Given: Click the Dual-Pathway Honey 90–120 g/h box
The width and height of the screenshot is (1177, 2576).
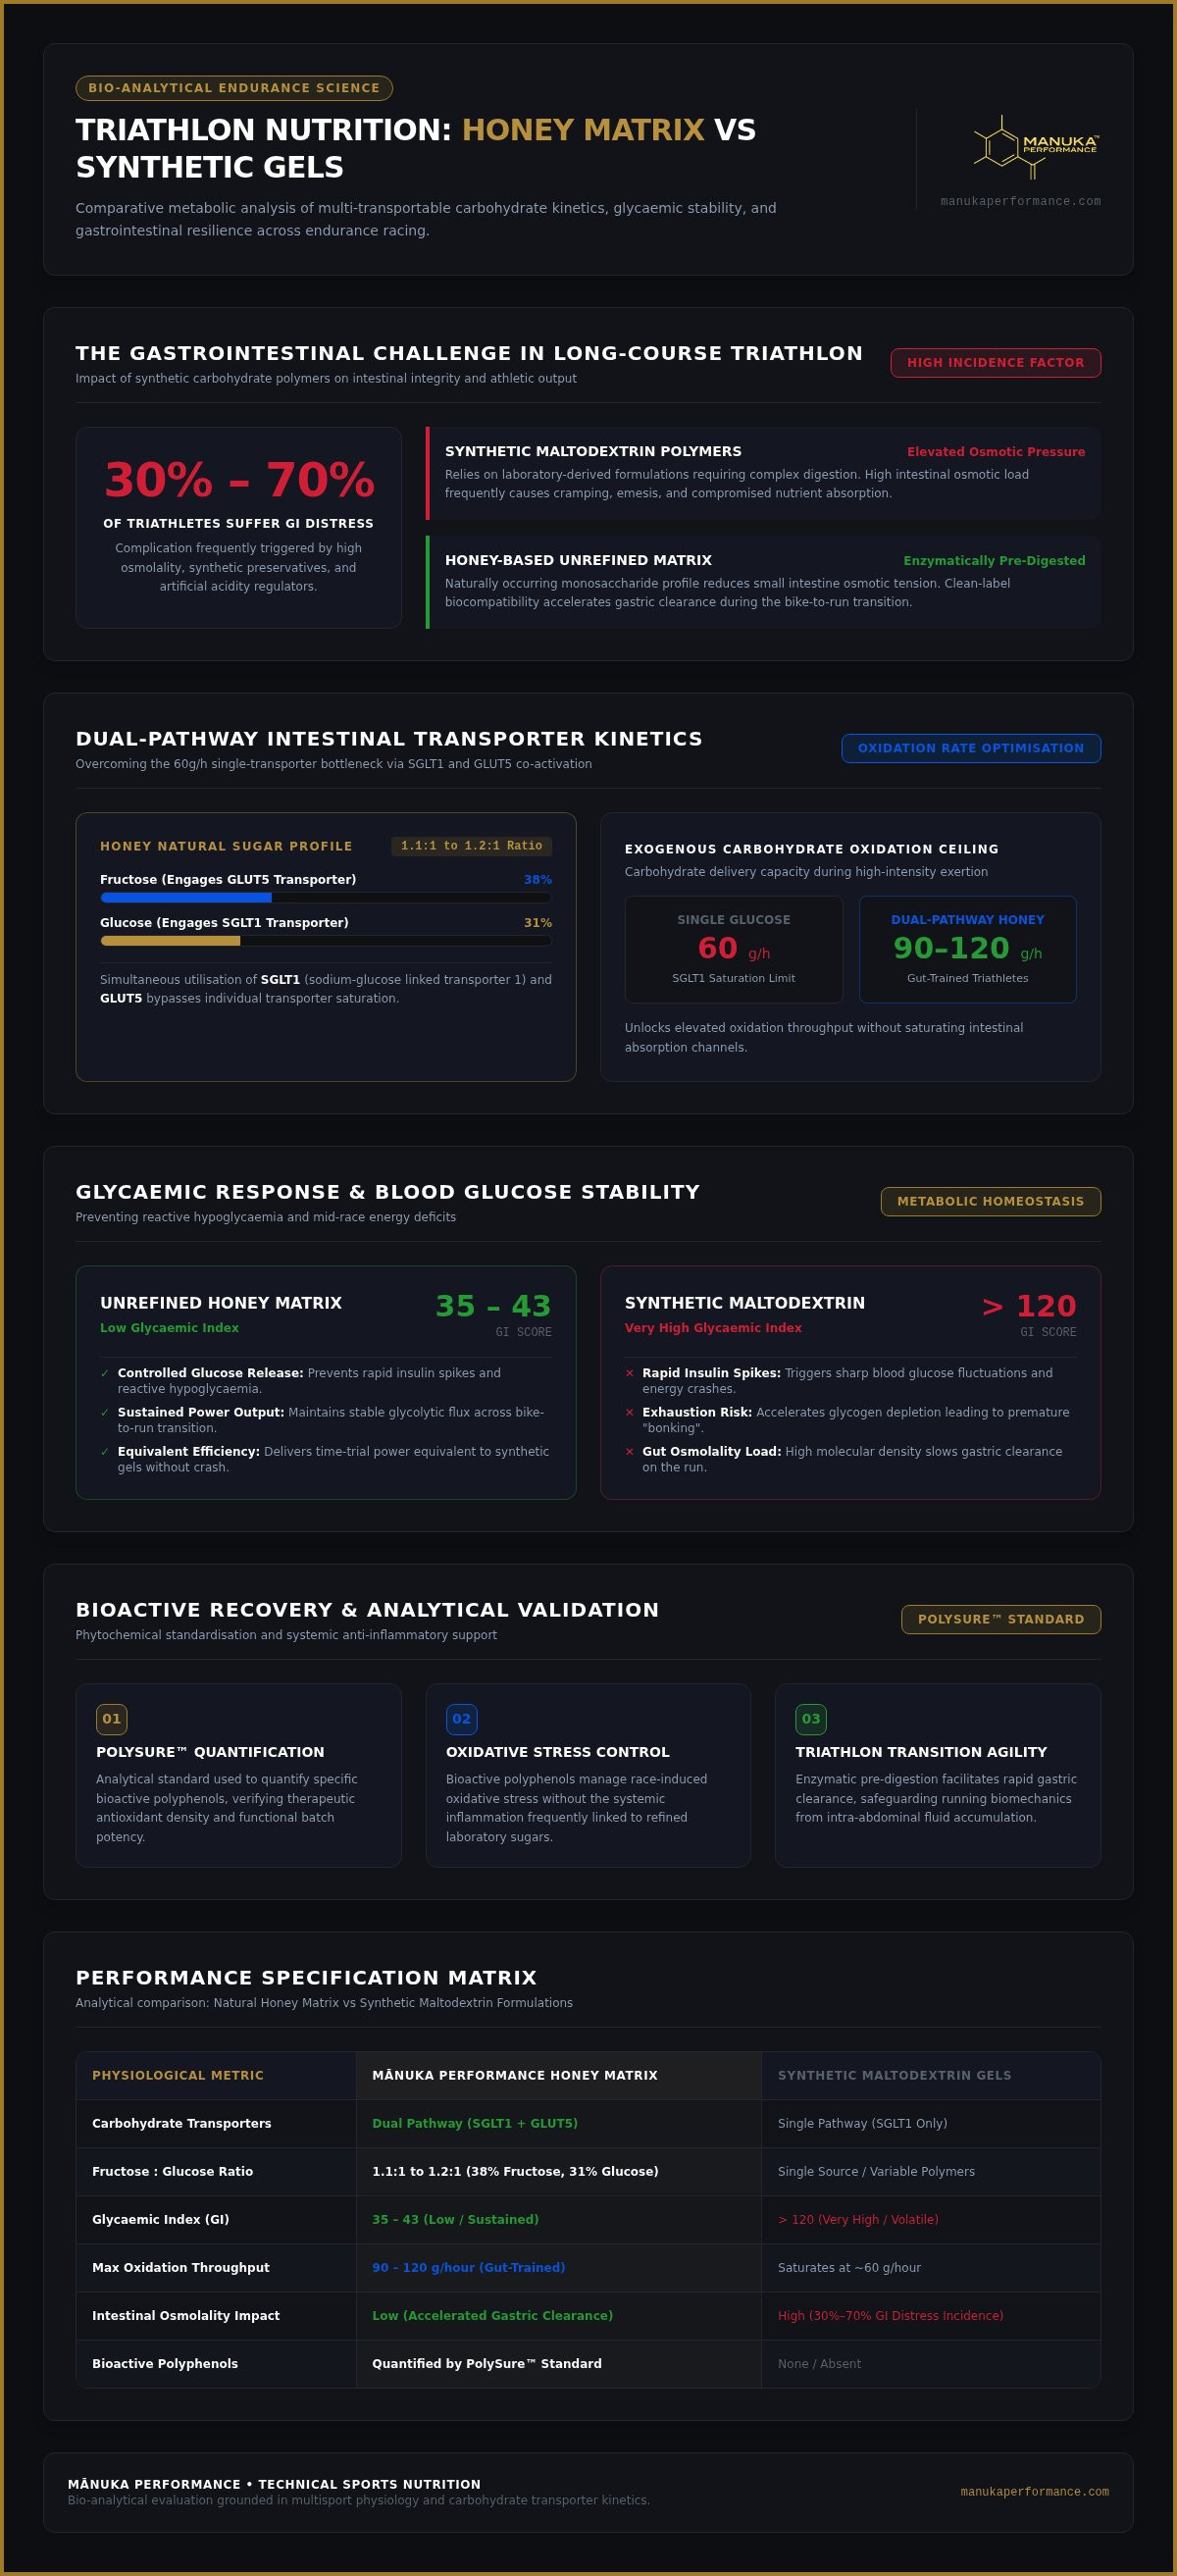Looking at the screenshot, I should pos(967,949).
